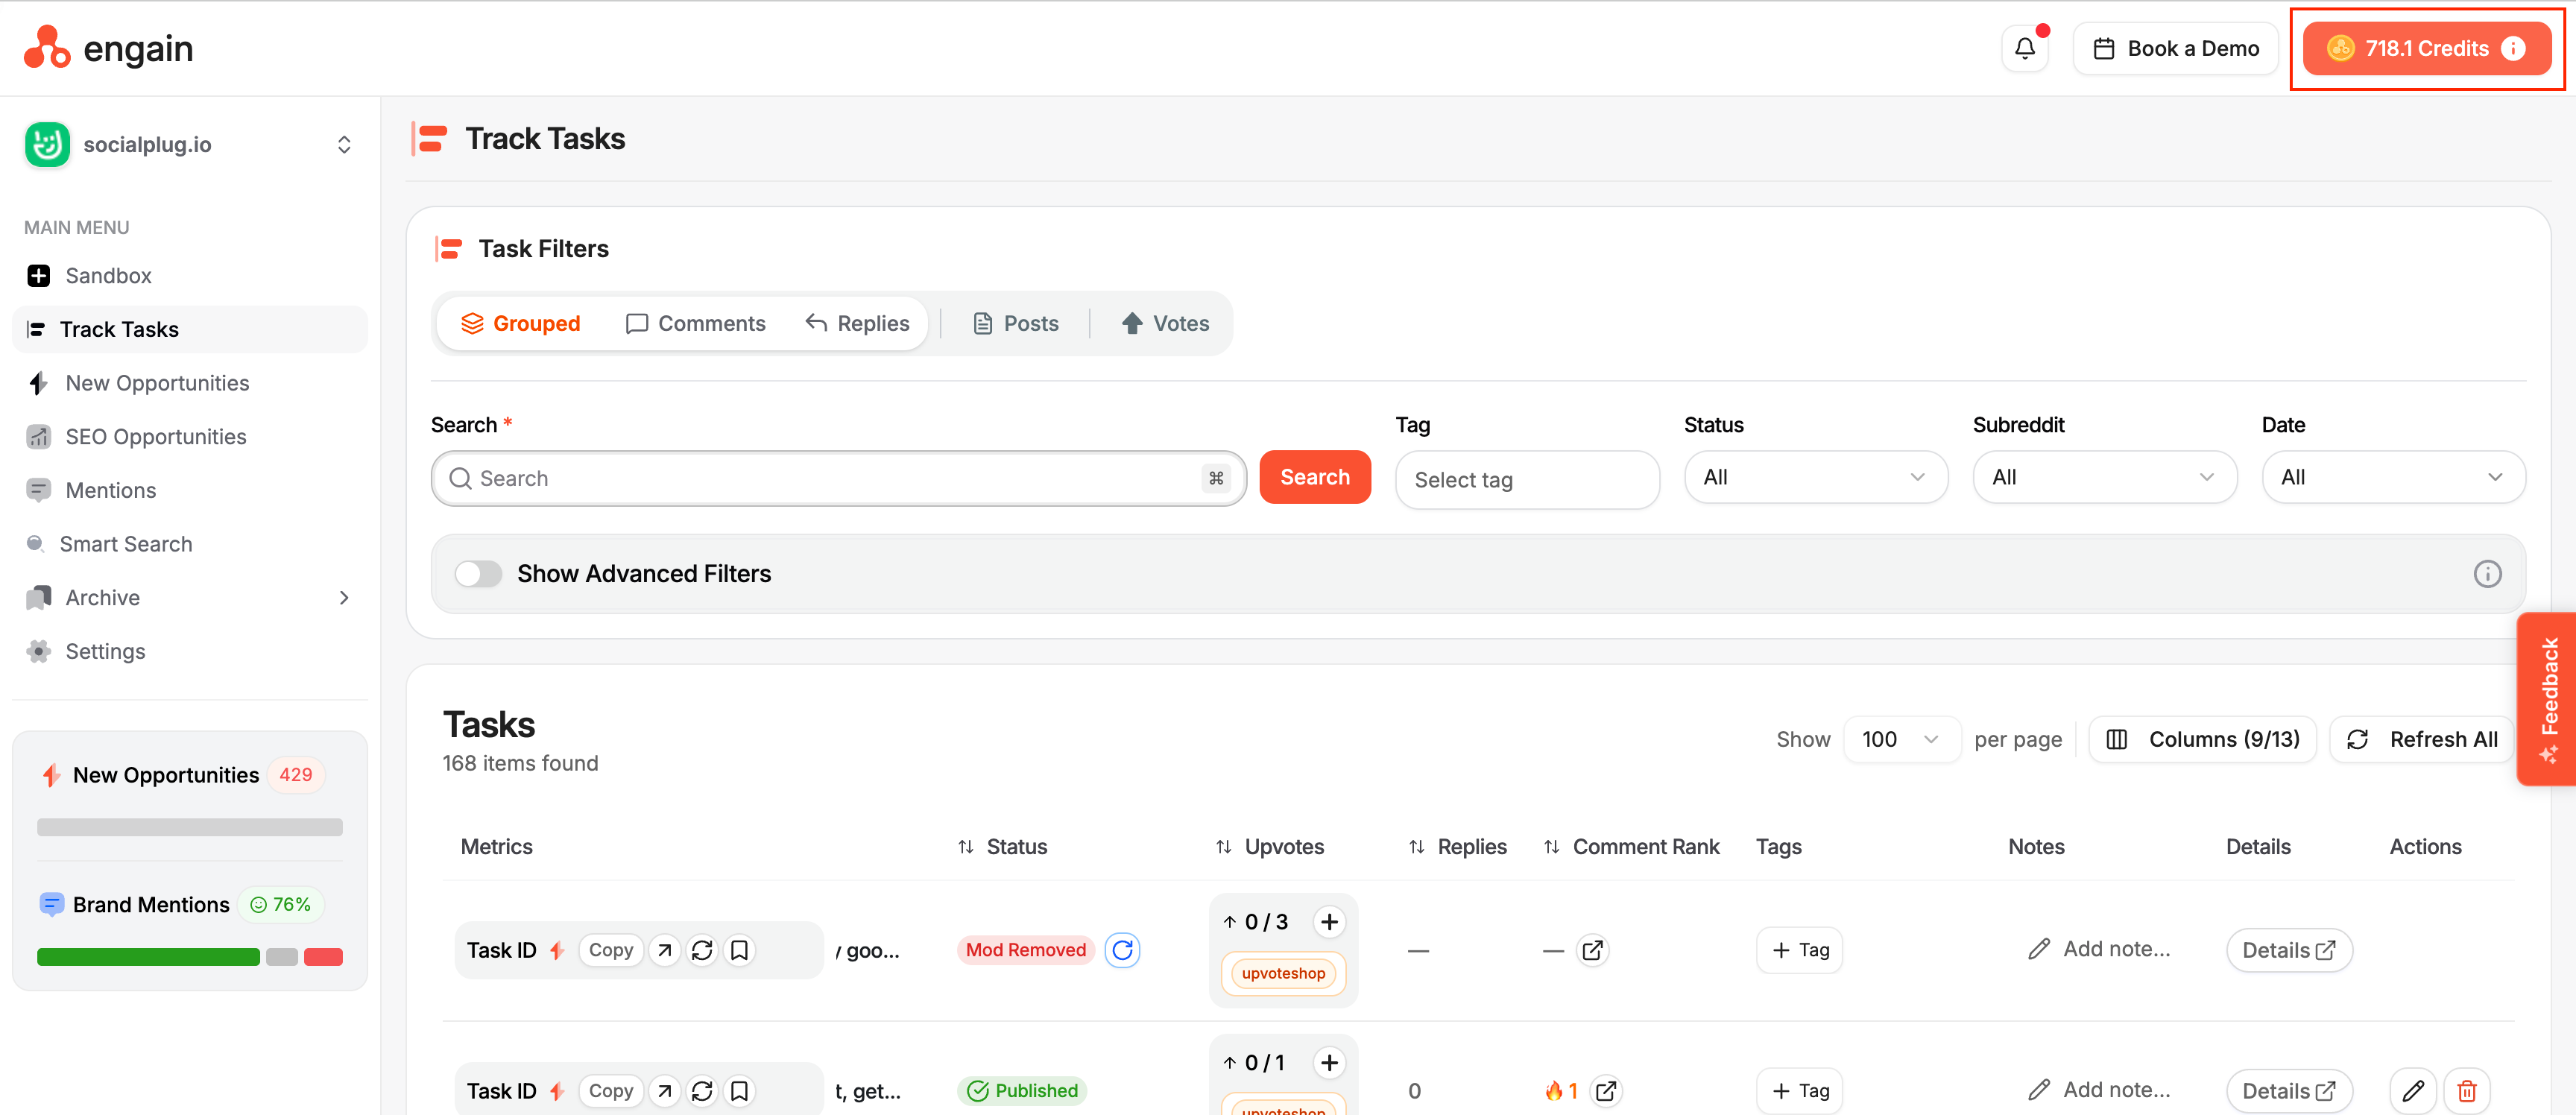Open the Columns (9/13) selector
Viewport: 2576px width, 1115px height.
point(2202,739)
